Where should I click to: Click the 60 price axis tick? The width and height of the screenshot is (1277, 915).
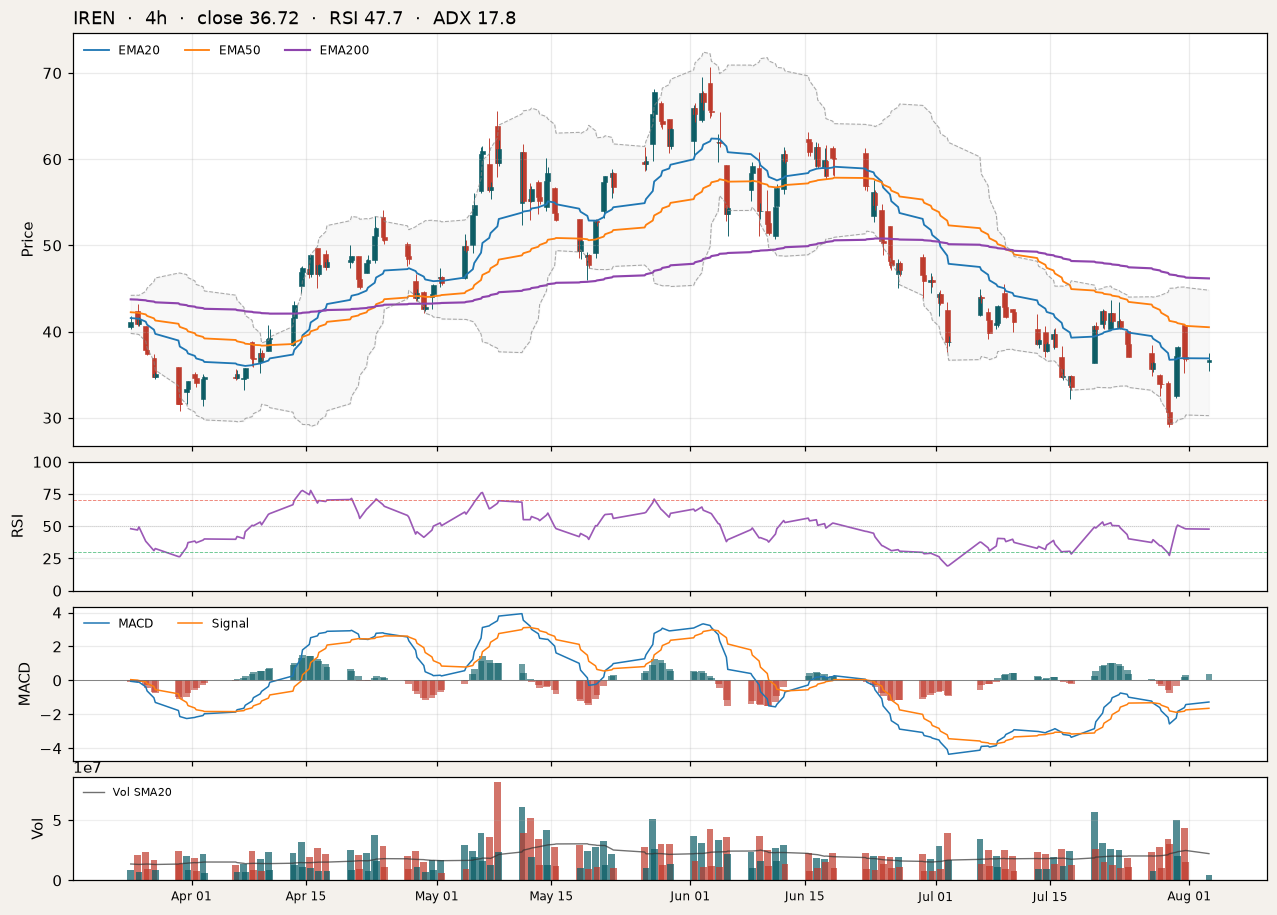(53, 160)
